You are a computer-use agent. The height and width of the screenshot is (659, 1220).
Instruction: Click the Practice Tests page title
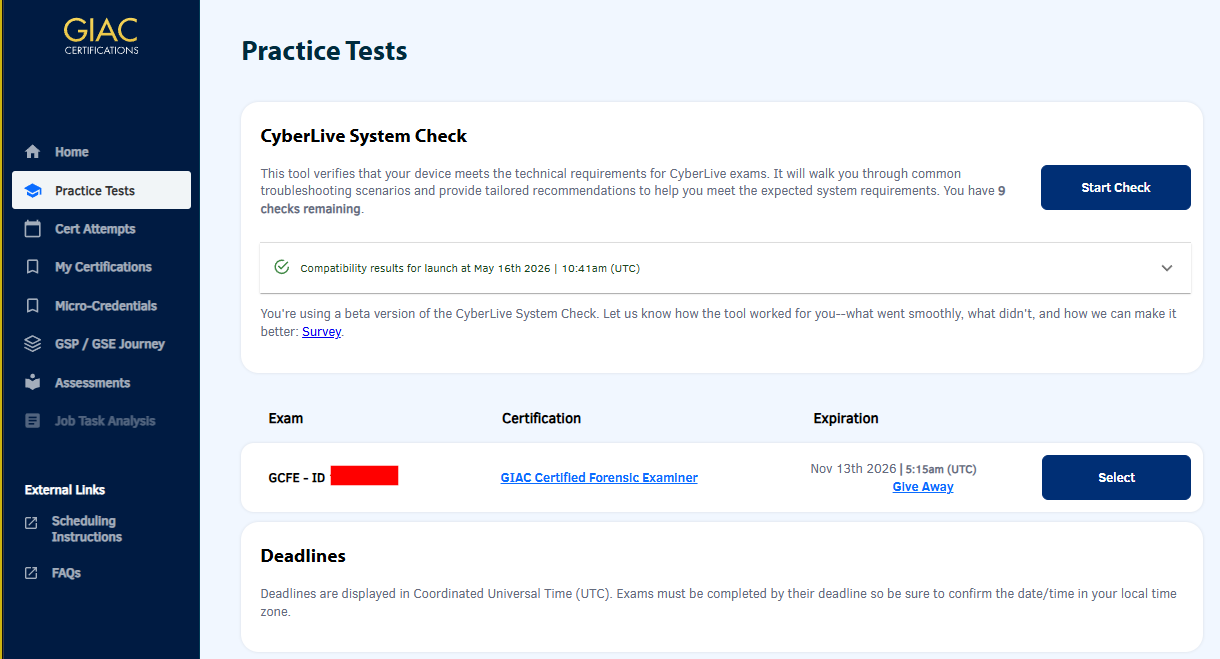click(x=325, y=51)
